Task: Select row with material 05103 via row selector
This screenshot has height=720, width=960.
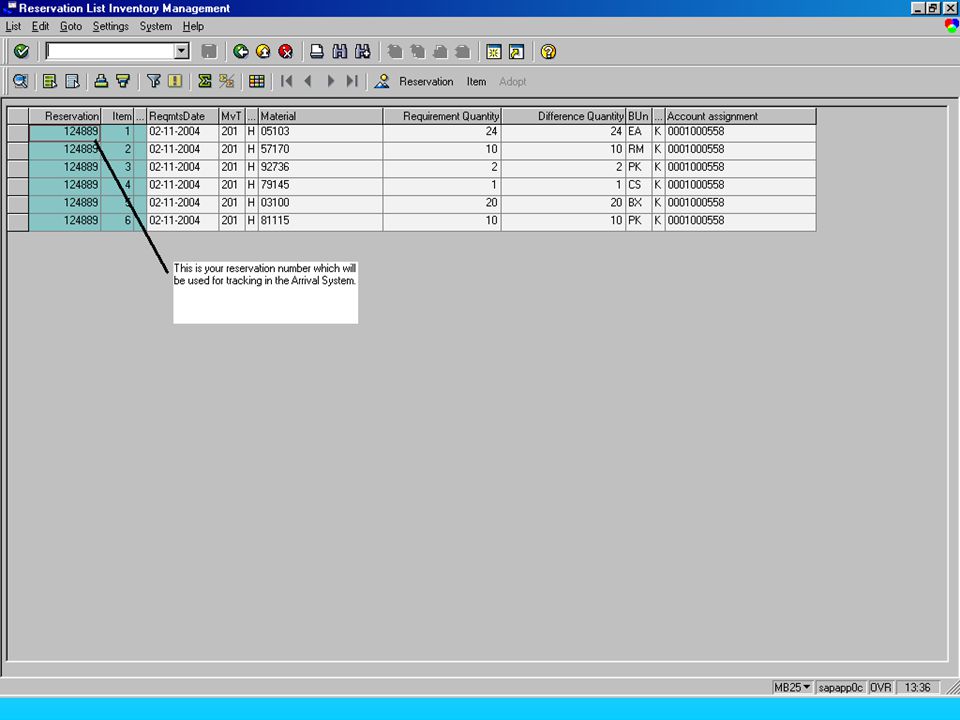Action: pyautogui.click(x=18, y=132)
